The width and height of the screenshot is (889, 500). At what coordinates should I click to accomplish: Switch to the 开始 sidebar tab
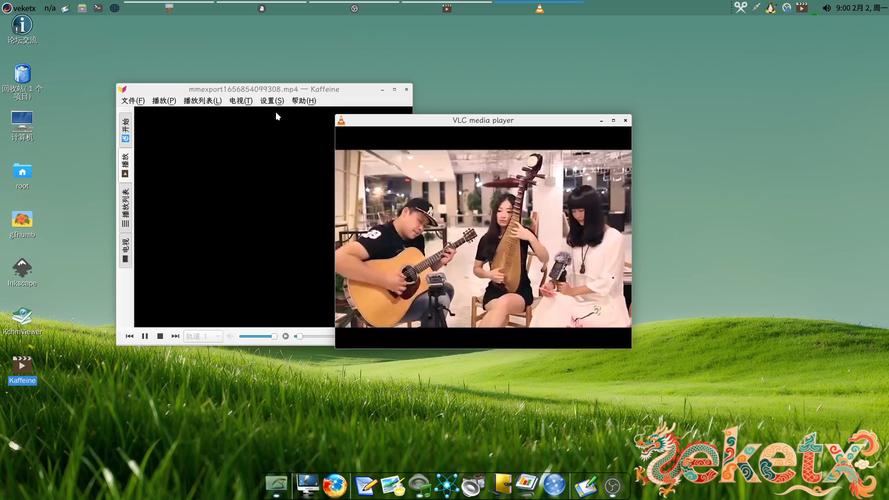click(125, 130)
